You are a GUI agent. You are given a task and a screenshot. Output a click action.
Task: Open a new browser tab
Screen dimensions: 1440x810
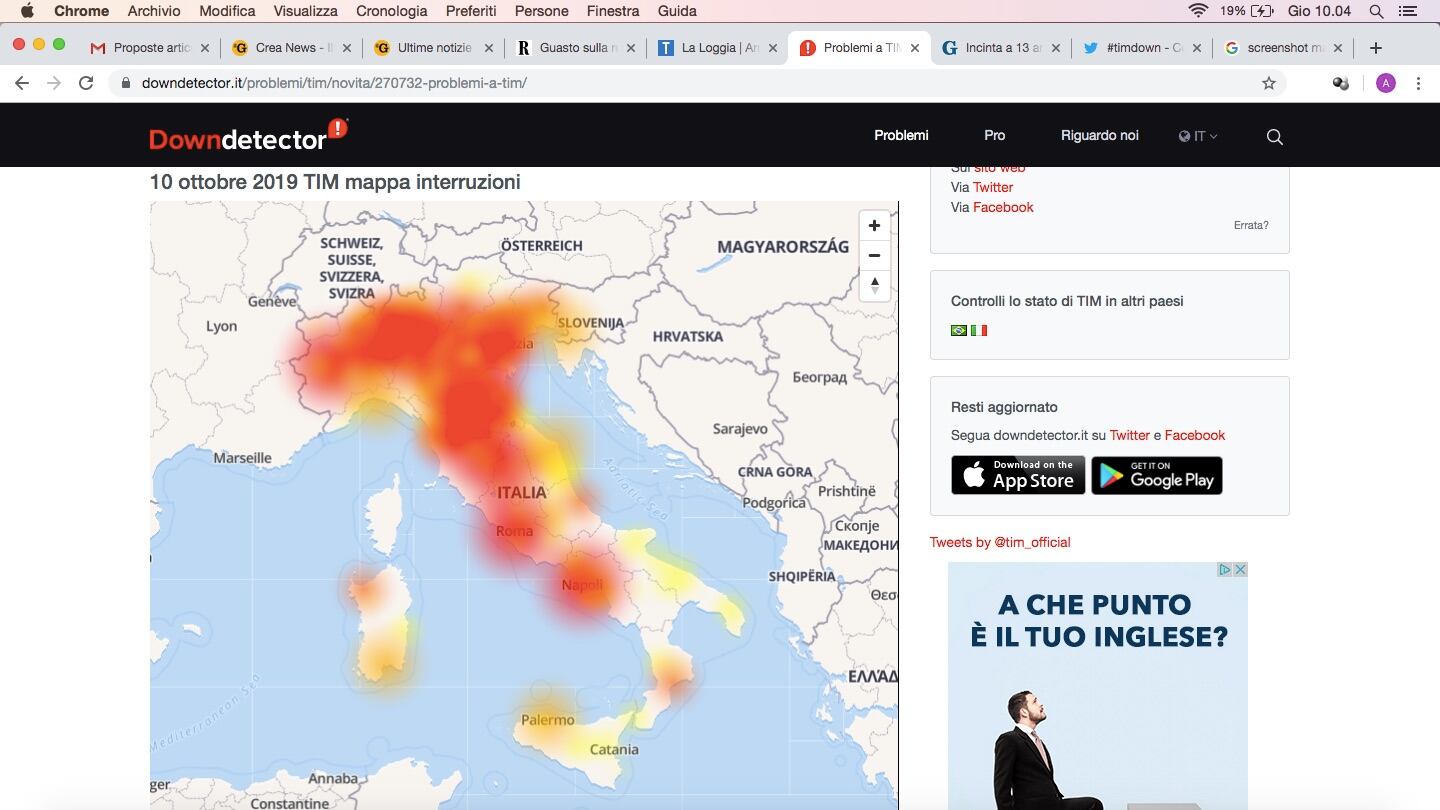[x=1376, y=48]
